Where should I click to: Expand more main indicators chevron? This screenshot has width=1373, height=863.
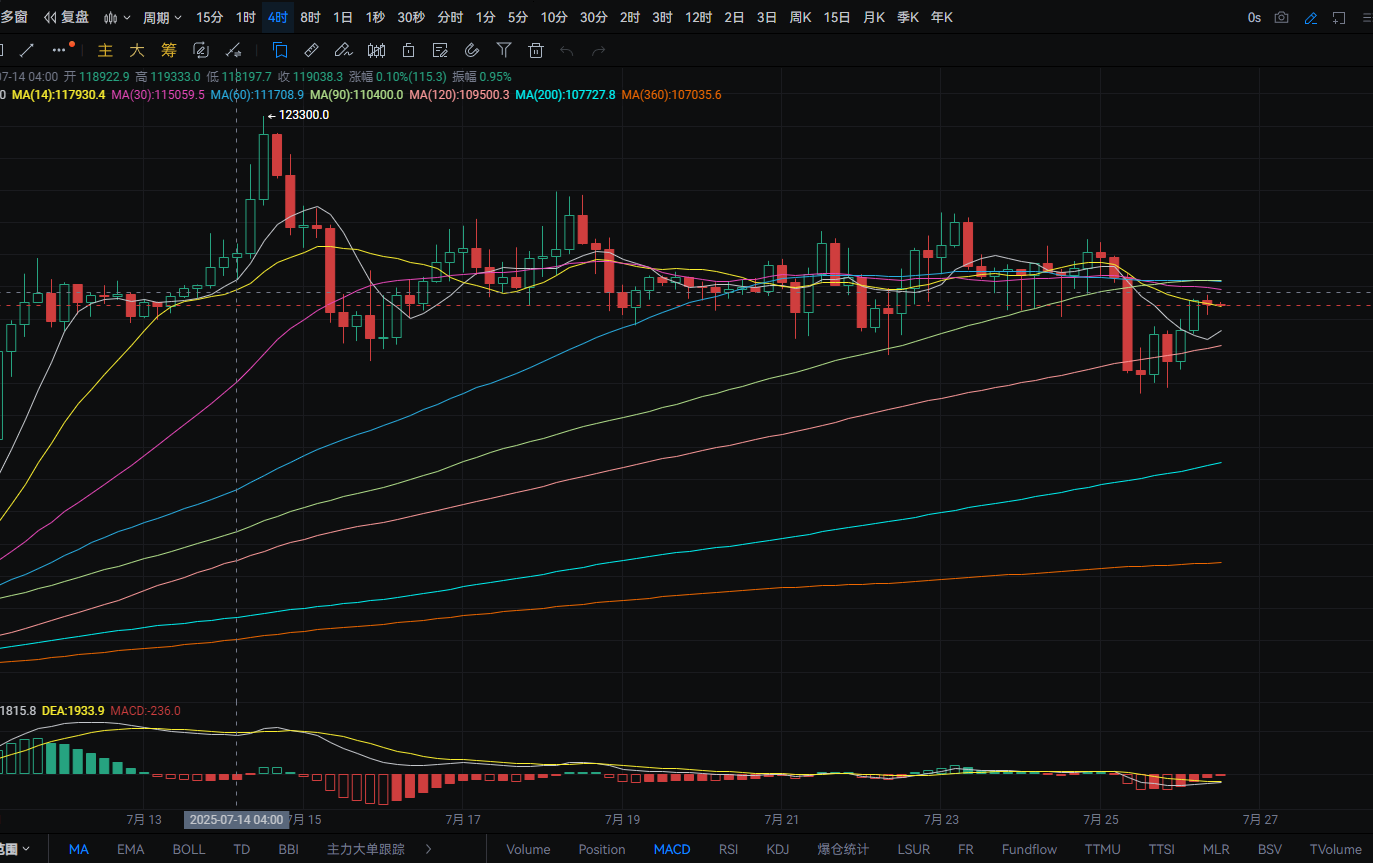click(429, 849)
